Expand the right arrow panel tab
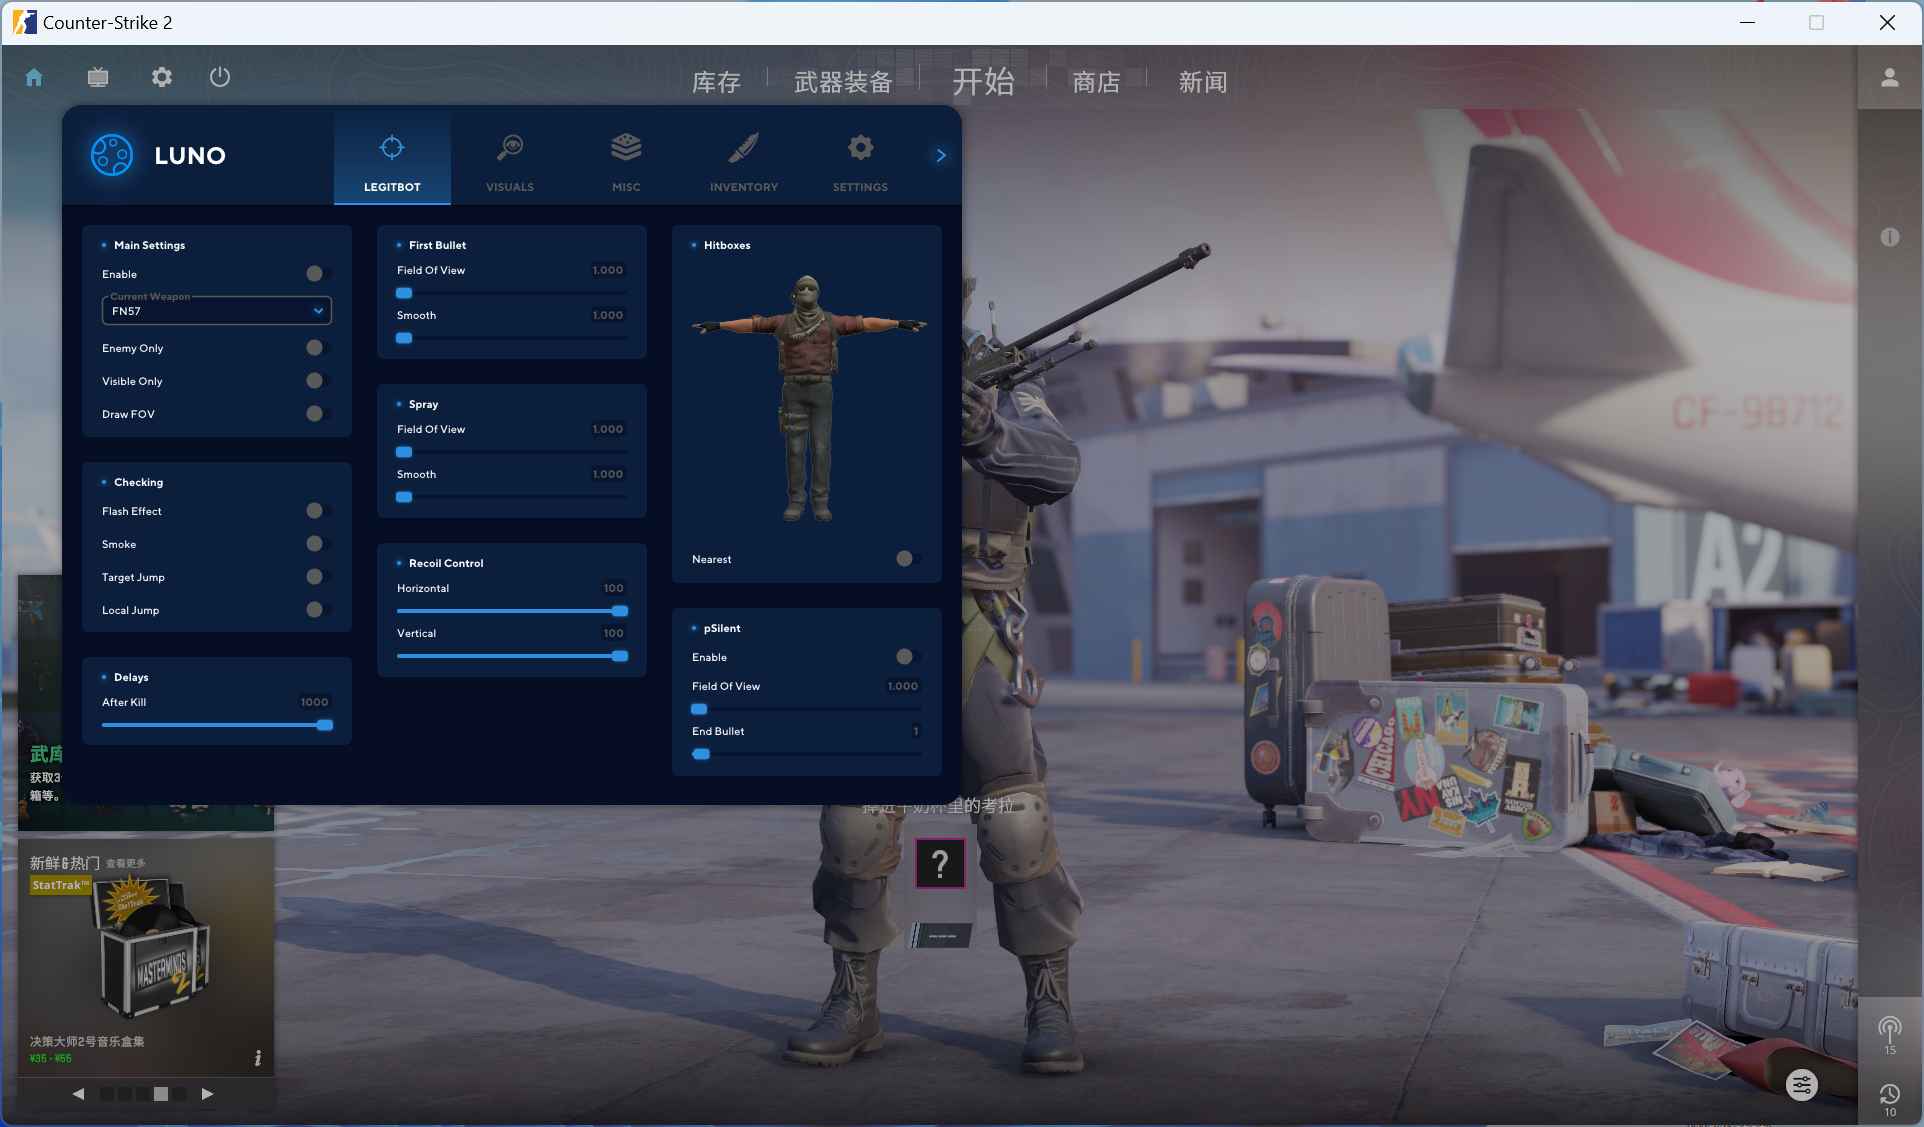Screen dimensions: 1924x1127 coord(941,154)
